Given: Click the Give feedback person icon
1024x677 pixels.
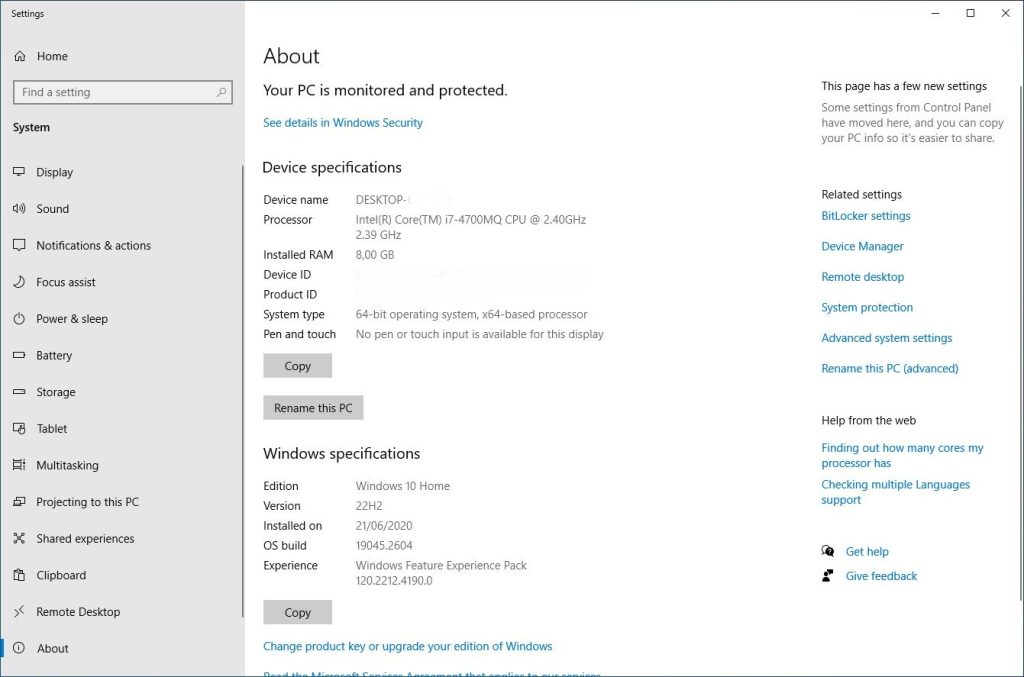Looking at the screenshot, I should point(827,576).
